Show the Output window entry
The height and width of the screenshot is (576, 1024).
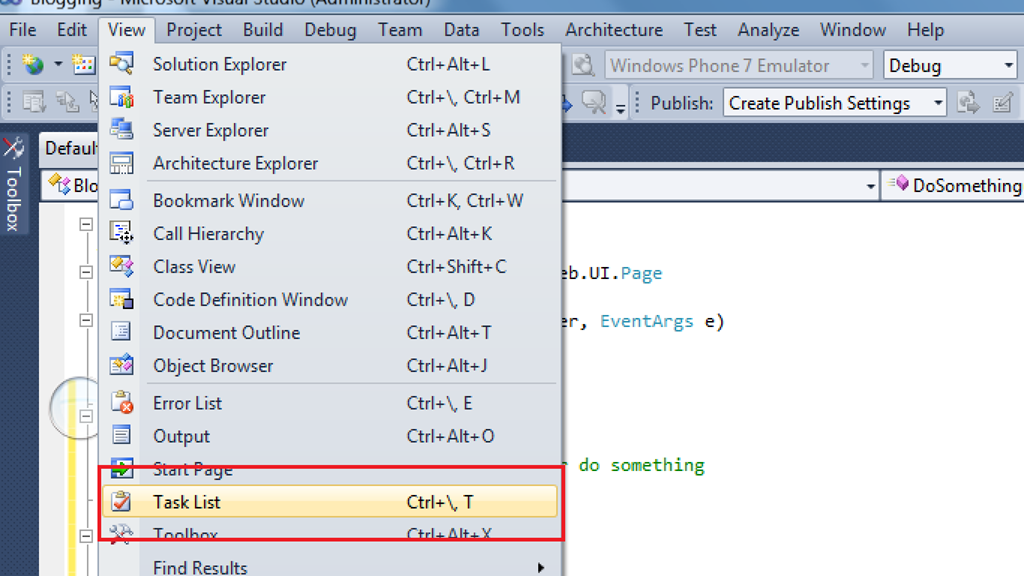[x=330, y=436]
